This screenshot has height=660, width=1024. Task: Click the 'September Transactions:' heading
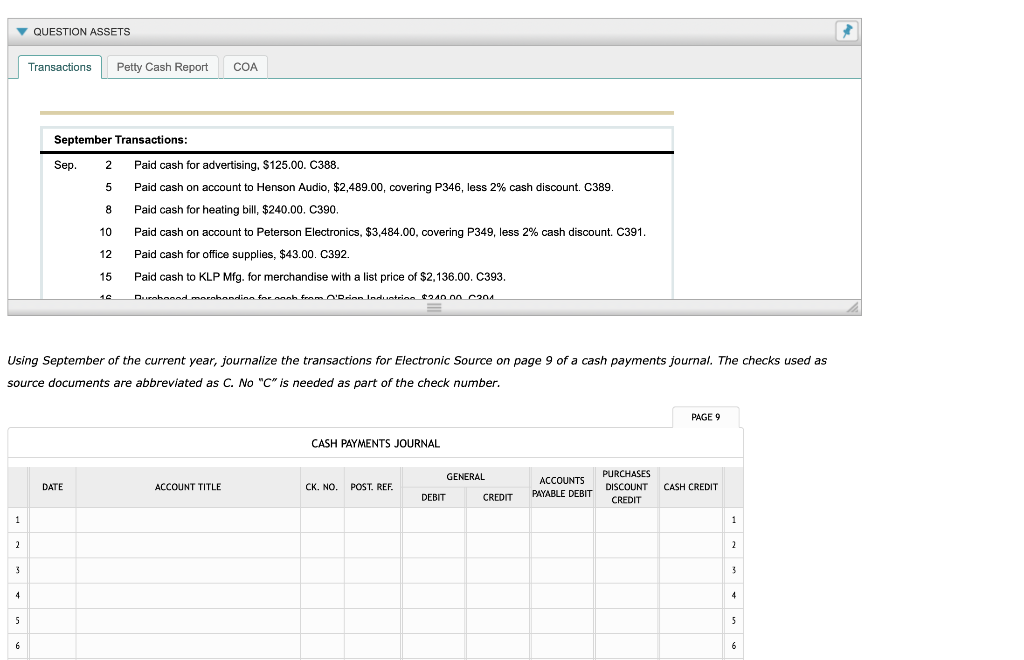pos(121,140)
